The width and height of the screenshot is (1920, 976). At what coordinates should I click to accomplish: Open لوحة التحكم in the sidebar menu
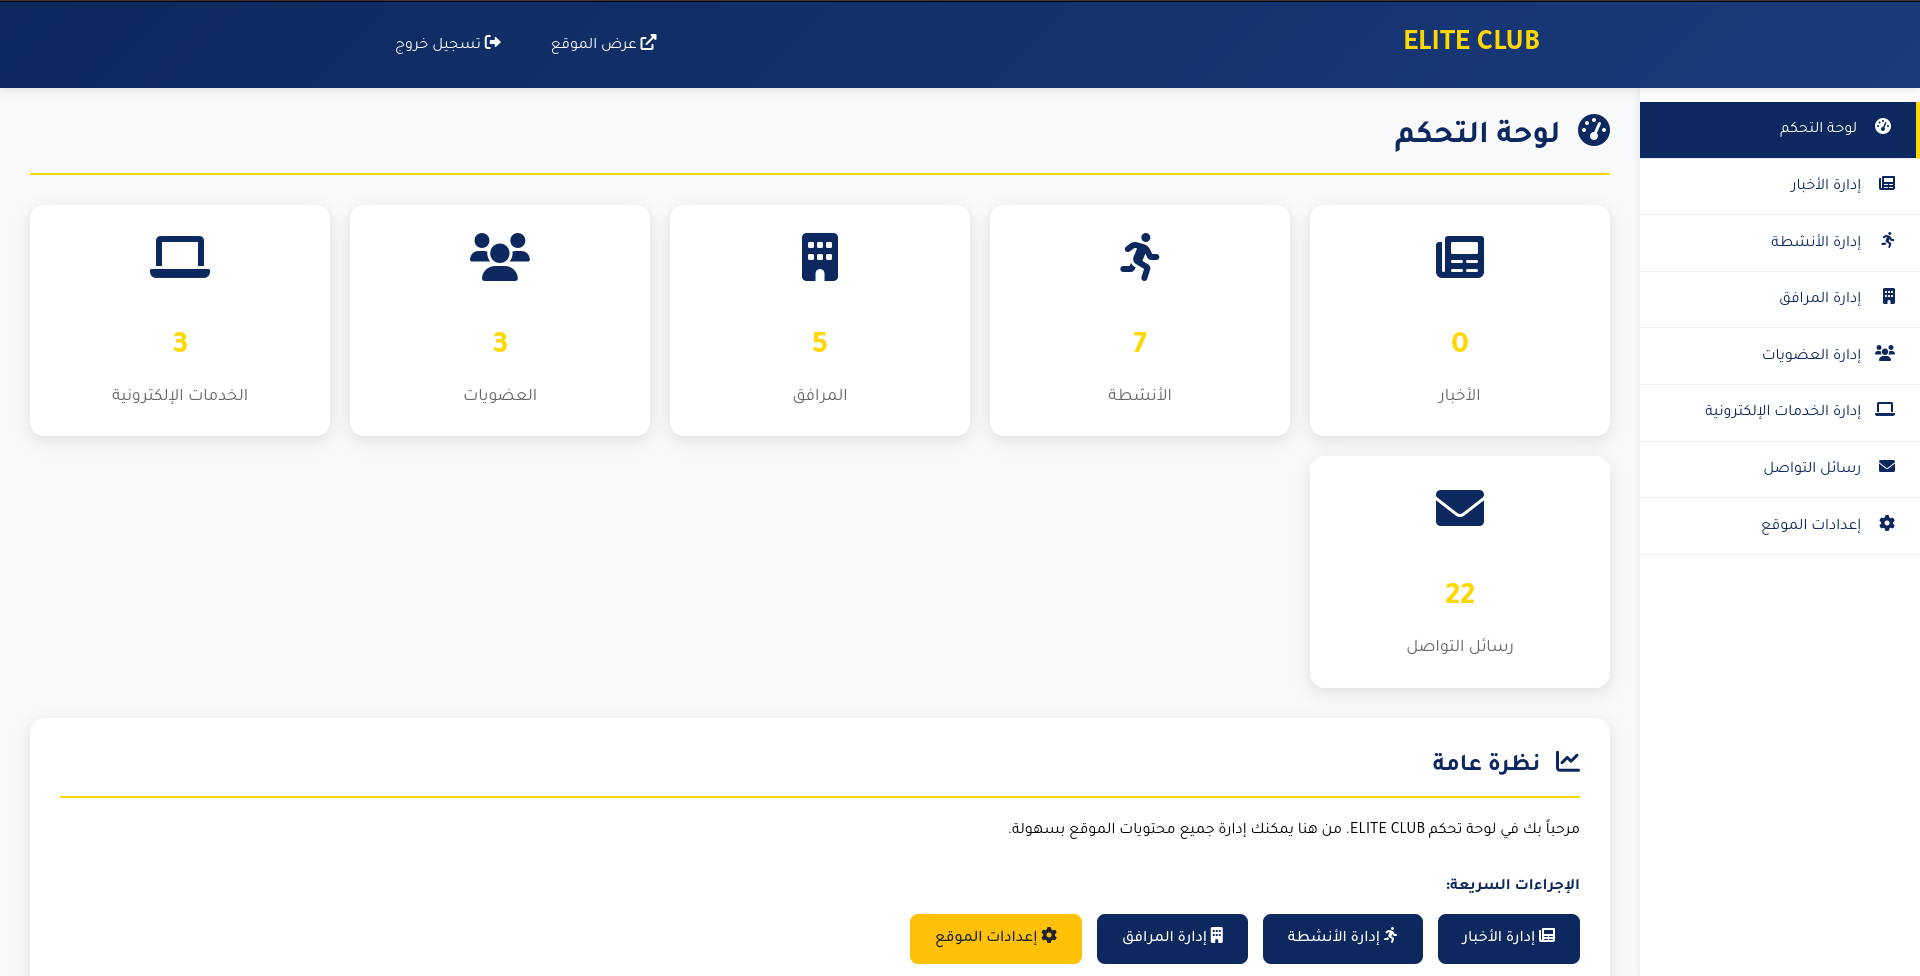tap(1778, 130)
